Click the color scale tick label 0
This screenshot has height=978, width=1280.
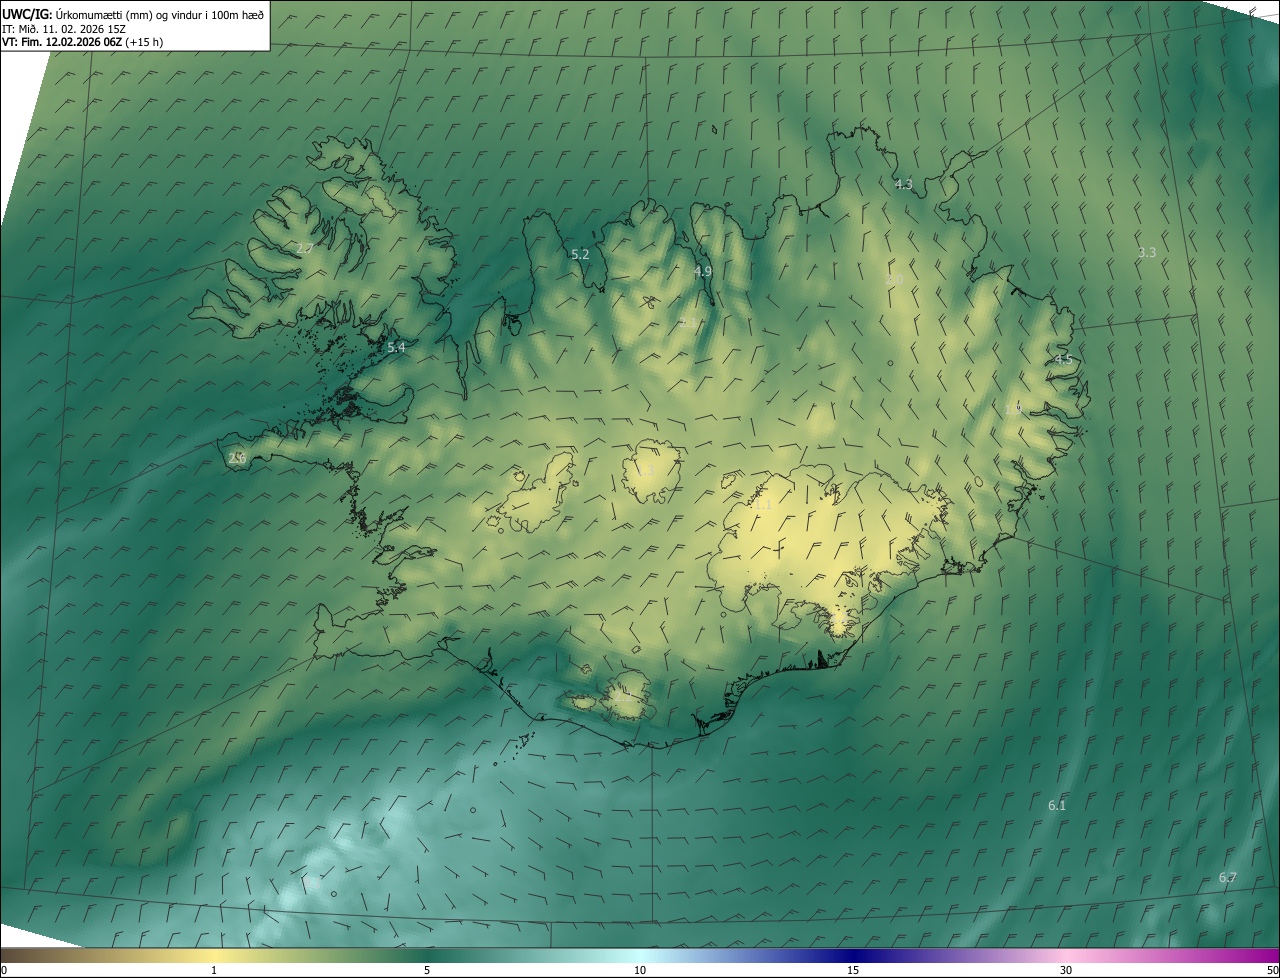click(4, 970)
